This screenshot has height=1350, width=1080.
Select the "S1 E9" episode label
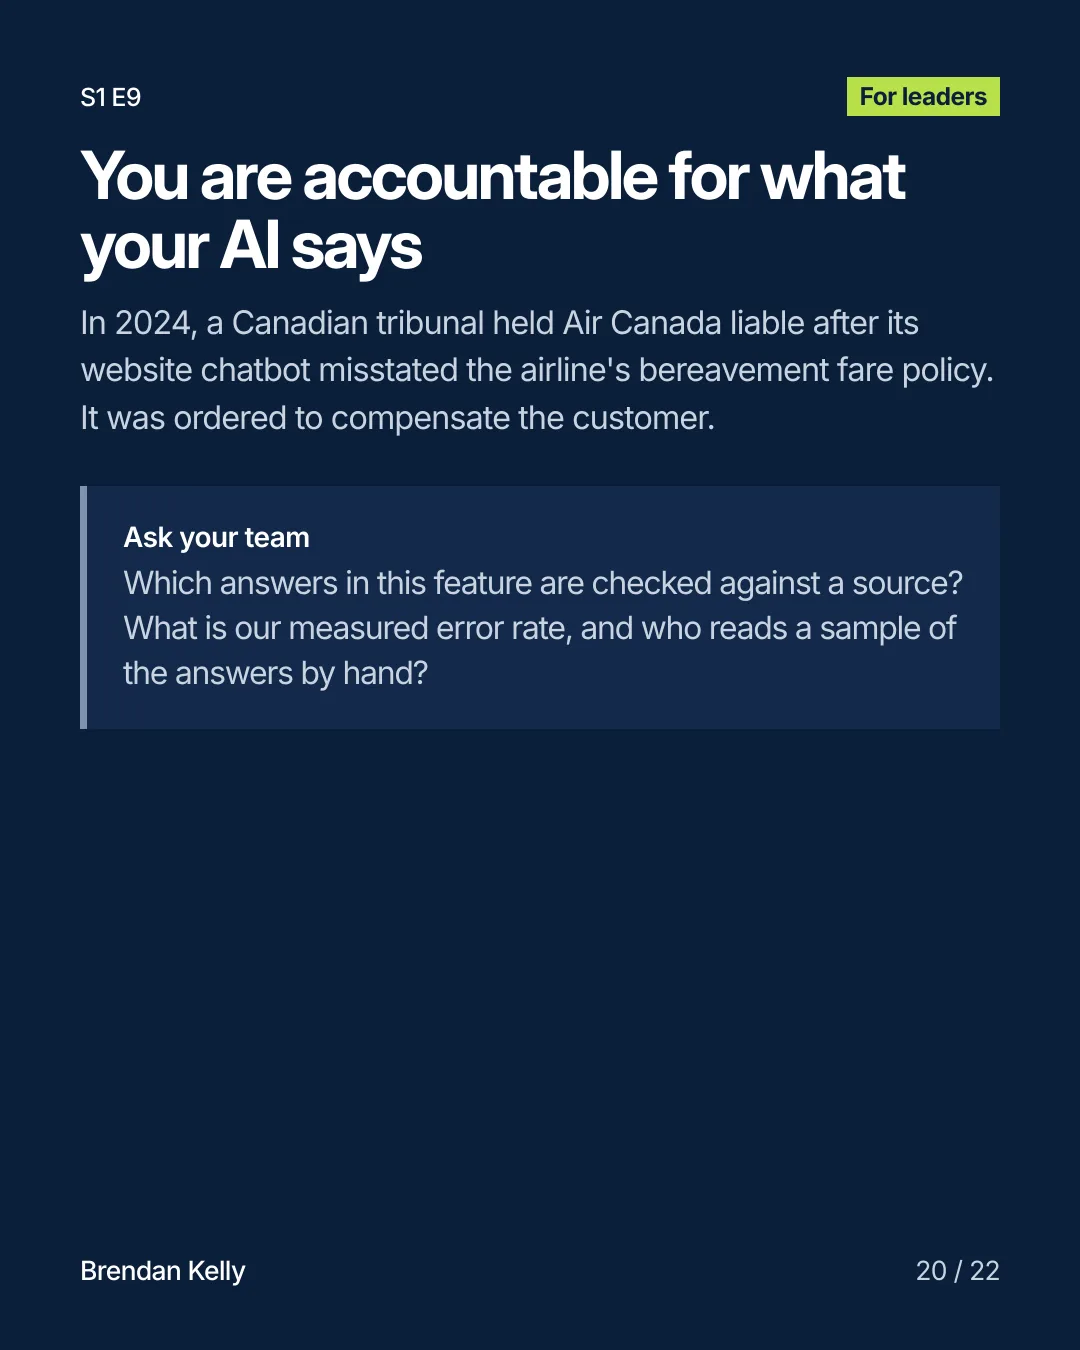tap(110, 97)
